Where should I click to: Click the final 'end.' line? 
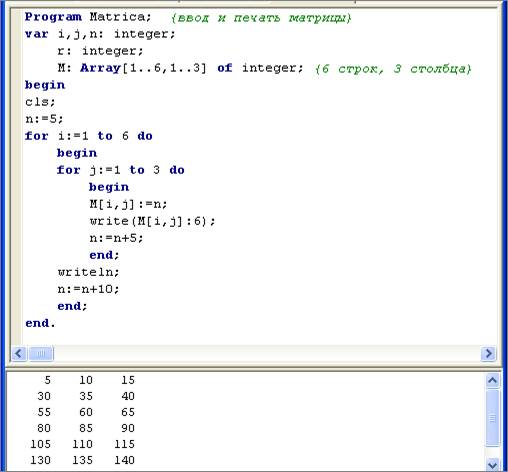[40, 323]
